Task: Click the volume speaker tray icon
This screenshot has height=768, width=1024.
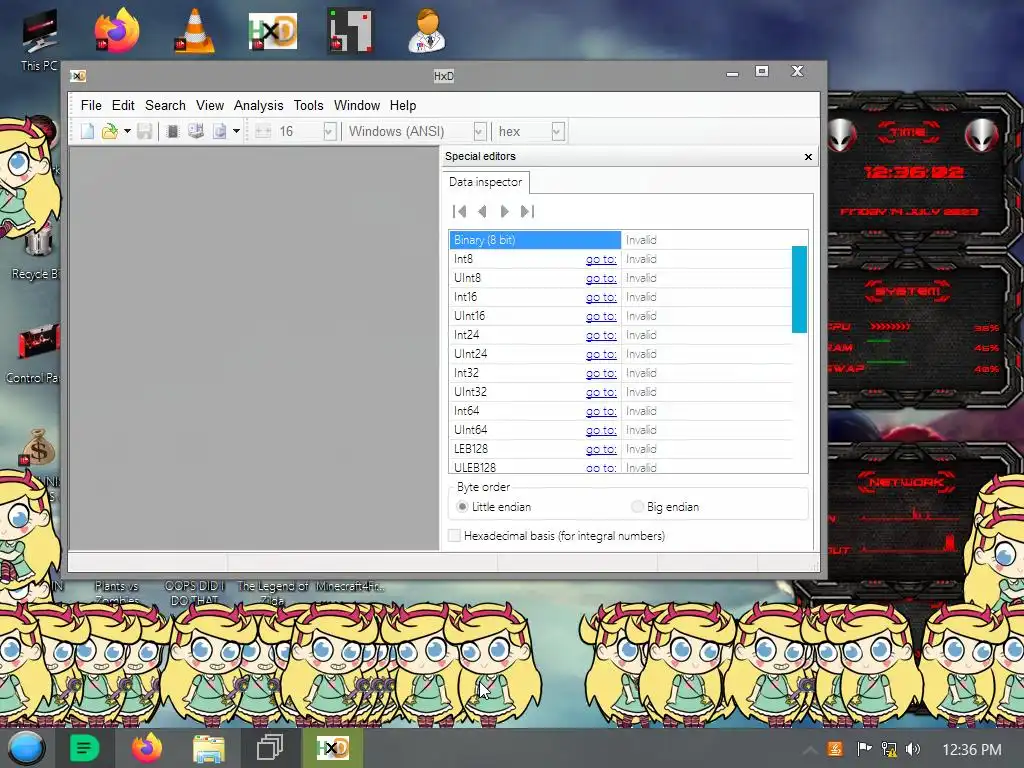Action: coord(913,749)
